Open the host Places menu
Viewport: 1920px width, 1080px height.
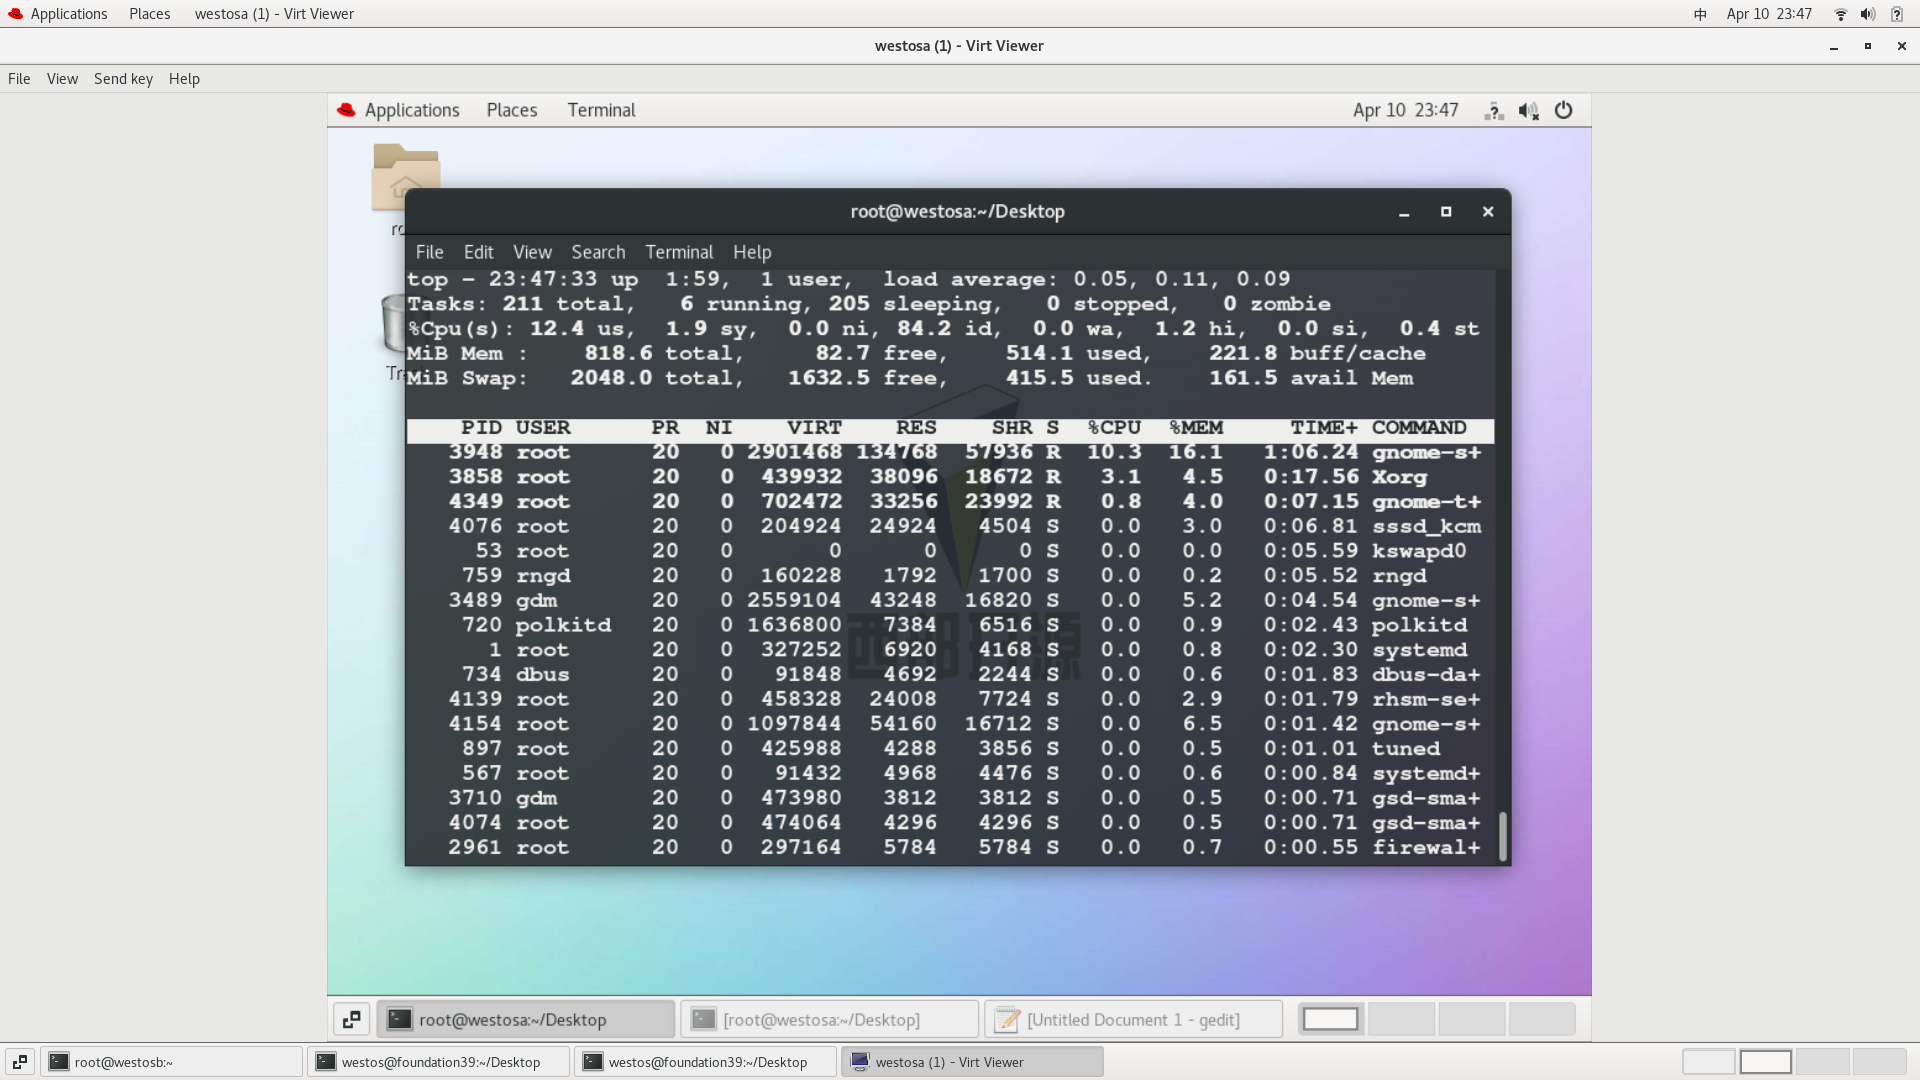[x=150, y=14]
